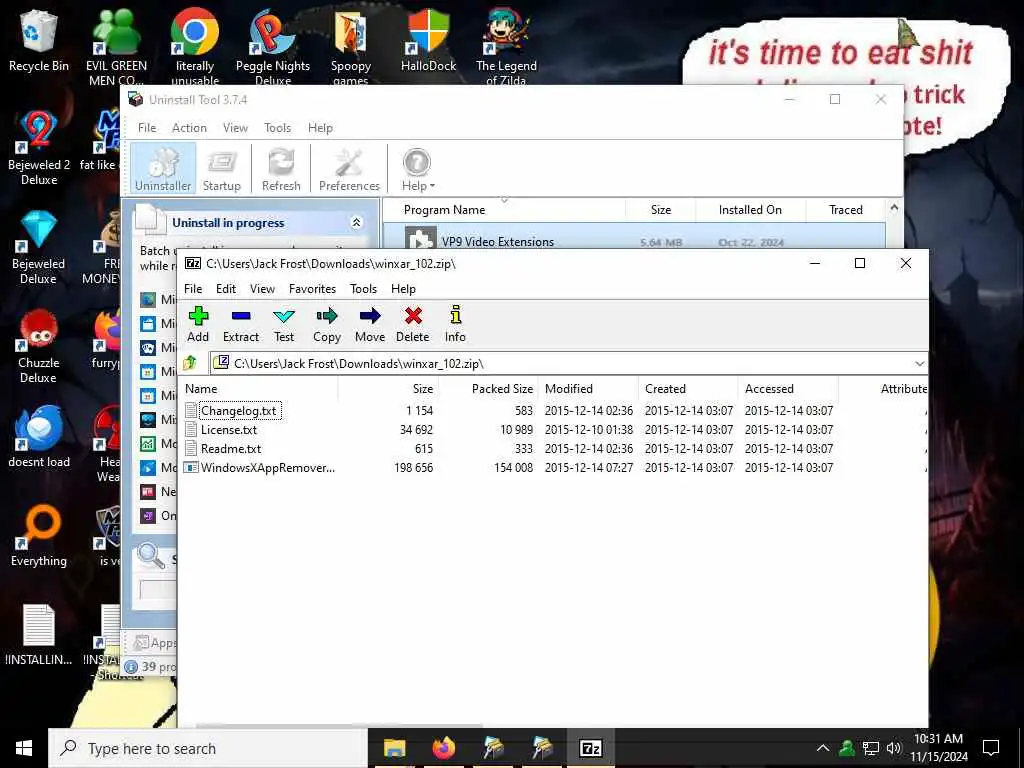
Task: Open the File menu in Uninstall Tool
Action: 147,128
